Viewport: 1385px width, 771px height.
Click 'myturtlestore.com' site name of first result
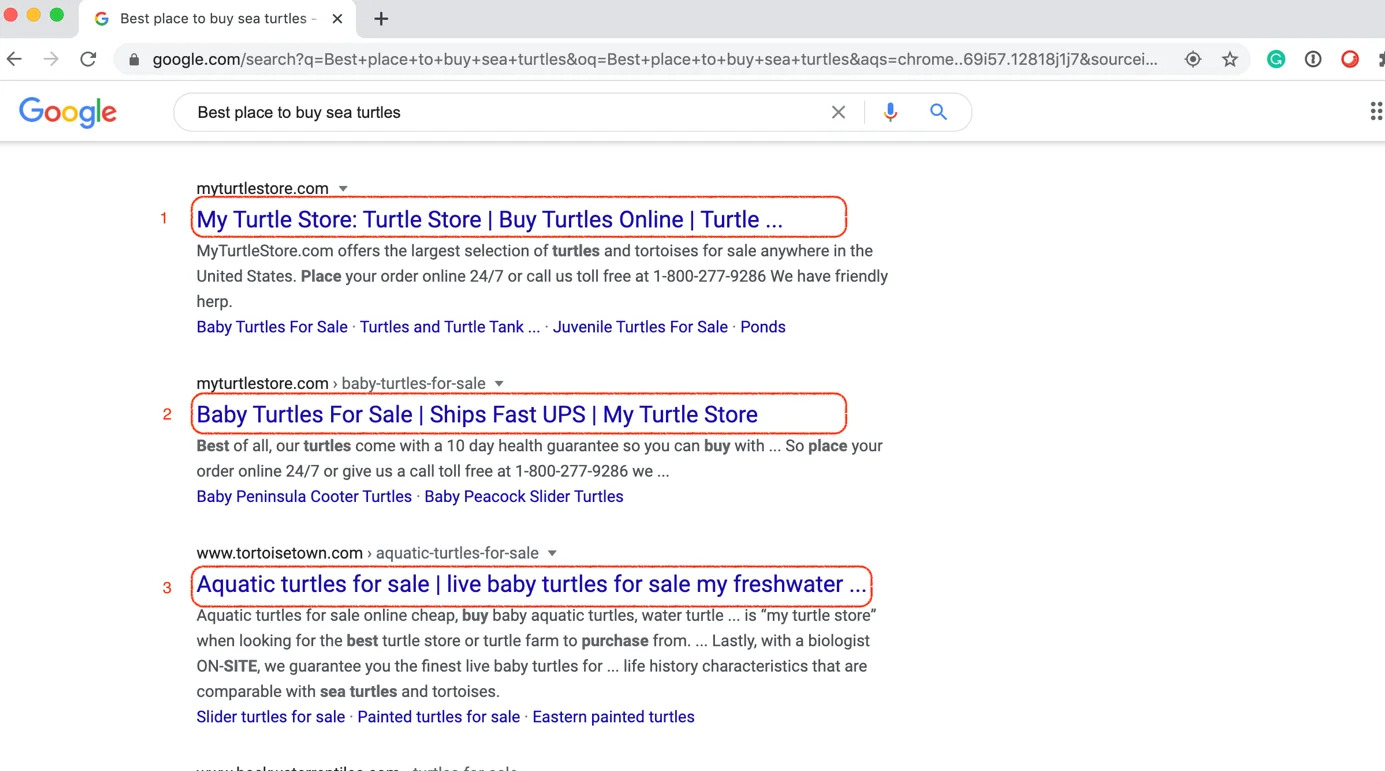coord(262,189)
